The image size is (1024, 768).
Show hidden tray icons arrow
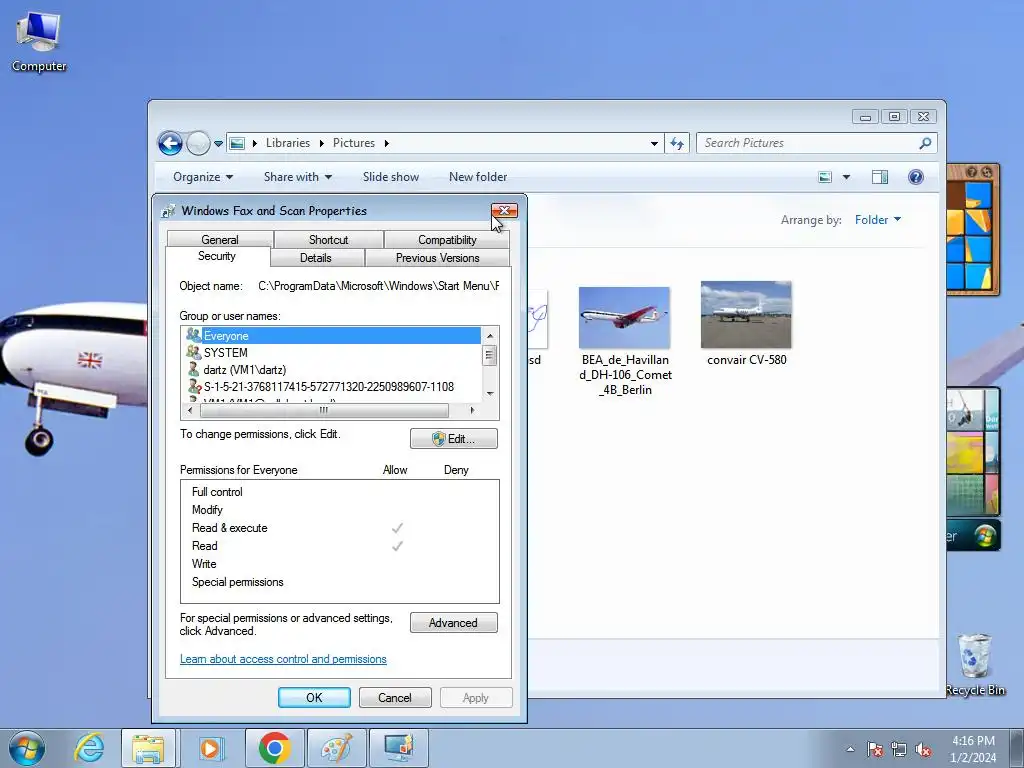[850, 749]
